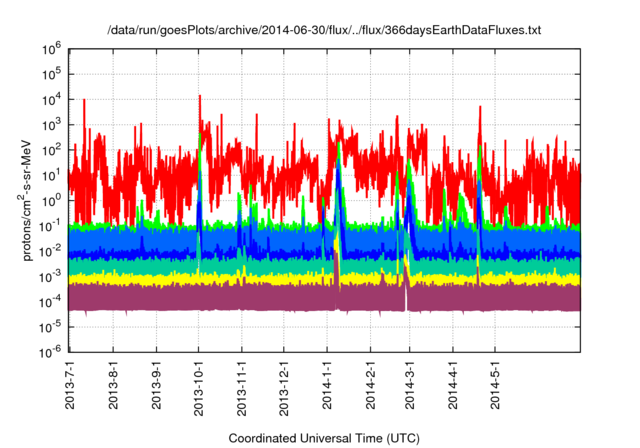Click the 2013-12-1 x-axis date label

(284, 388)
